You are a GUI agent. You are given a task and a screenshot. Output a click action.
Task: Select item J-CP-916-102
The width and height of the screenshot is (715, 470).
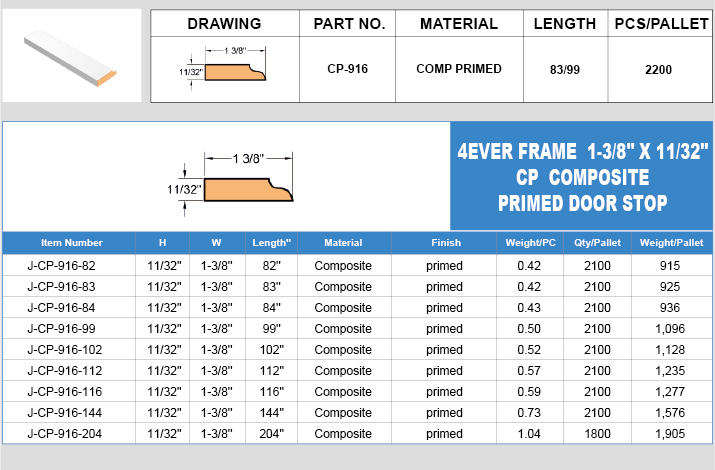[x=65, y=350]
